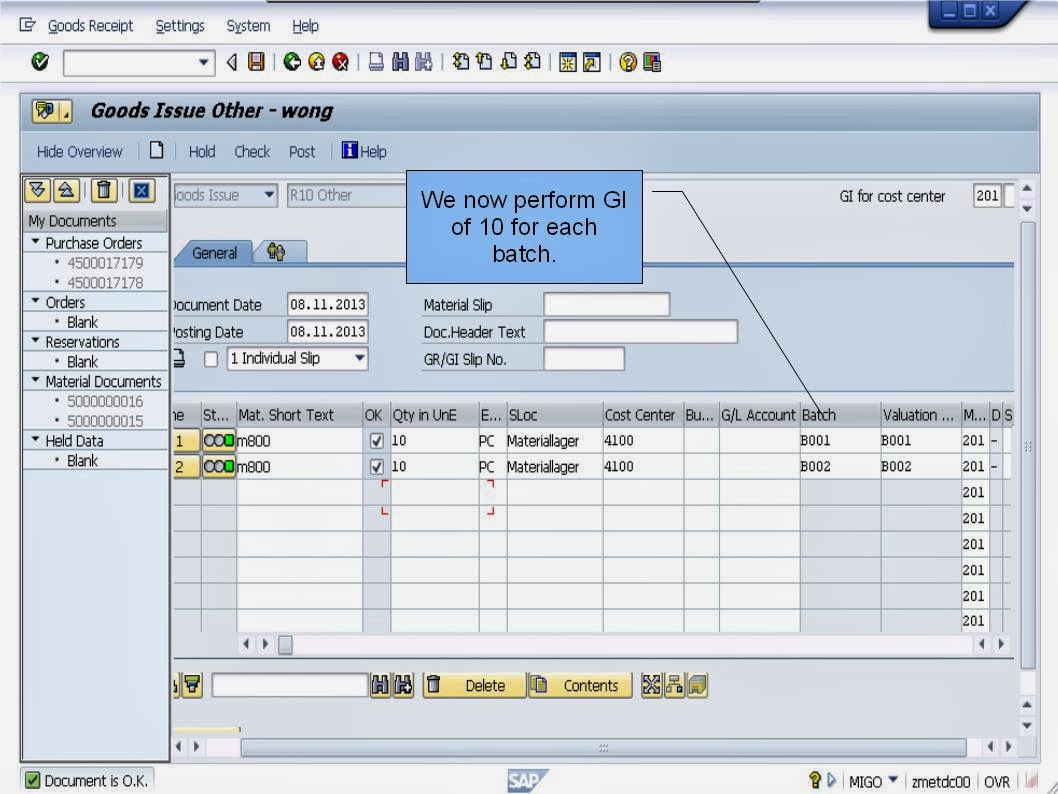Viewport: 1058px width, 794px height.
Task: Click the Hide Overview button
Action: [x=80, y=152]
